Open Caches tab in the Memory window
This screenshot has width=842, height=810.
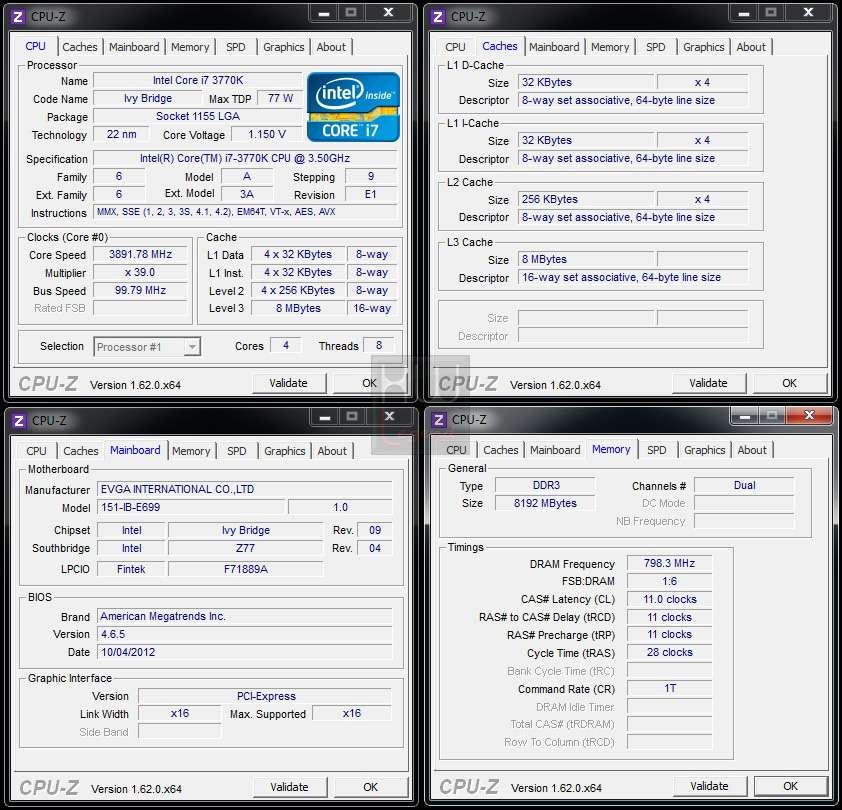click(x=500, y=450)
